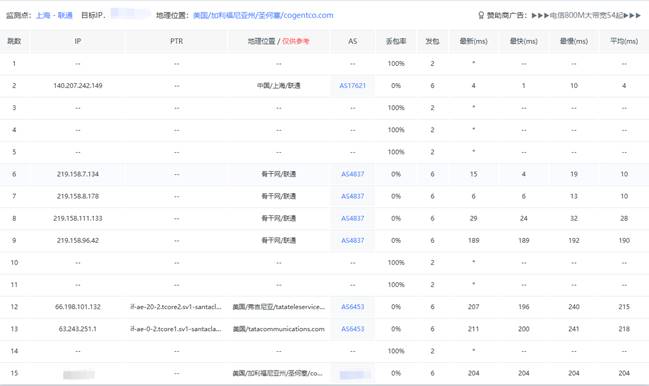Select IP address 219.158.7.134
The height and width of the screenshot is (386, 649).
78,174
